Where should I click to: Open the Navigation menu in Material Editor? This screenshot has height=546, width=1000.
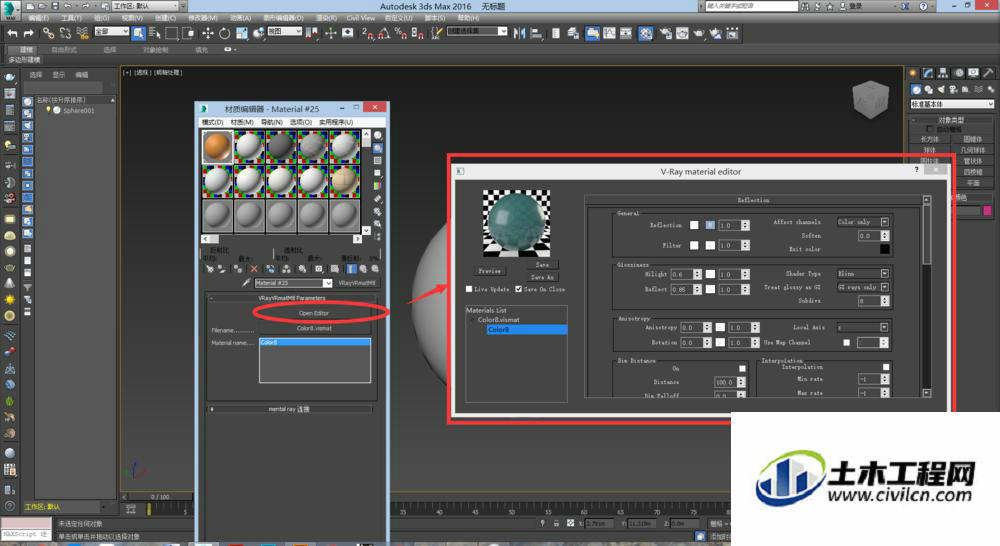coord(271,122)
